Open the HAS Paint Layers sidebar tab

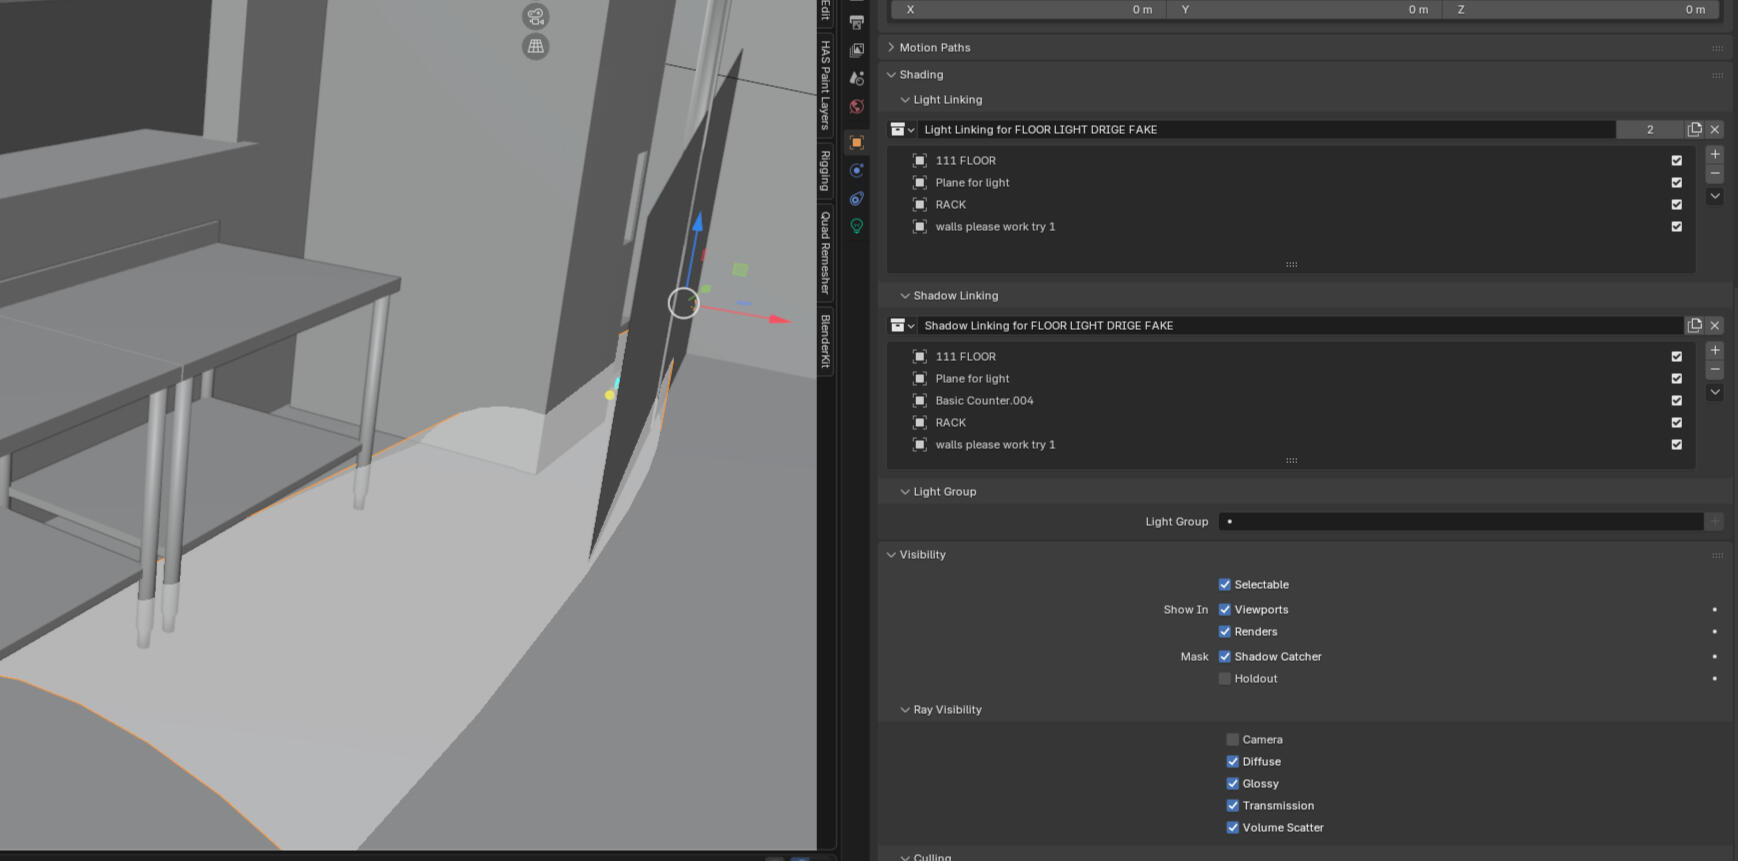click(825, 85)
